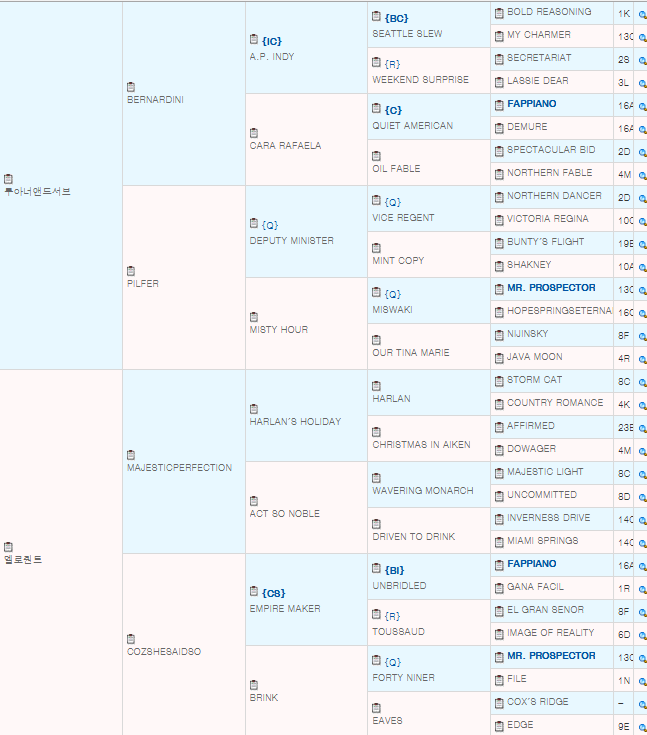Viewport: 647px width, 735px height.
Task: Click the bold FAPPIANO link beside UNBRIDLED
Action: point(532,563)
